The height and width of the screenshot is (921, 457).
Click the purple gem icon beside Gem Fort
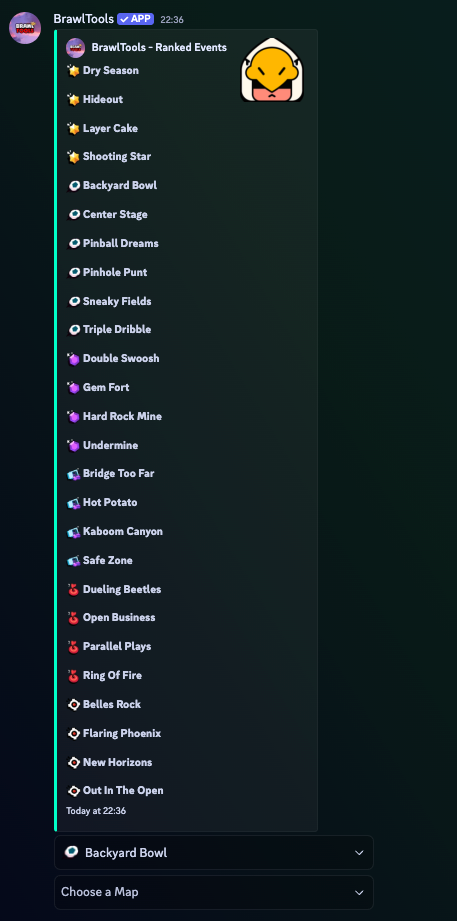(73, 388)
